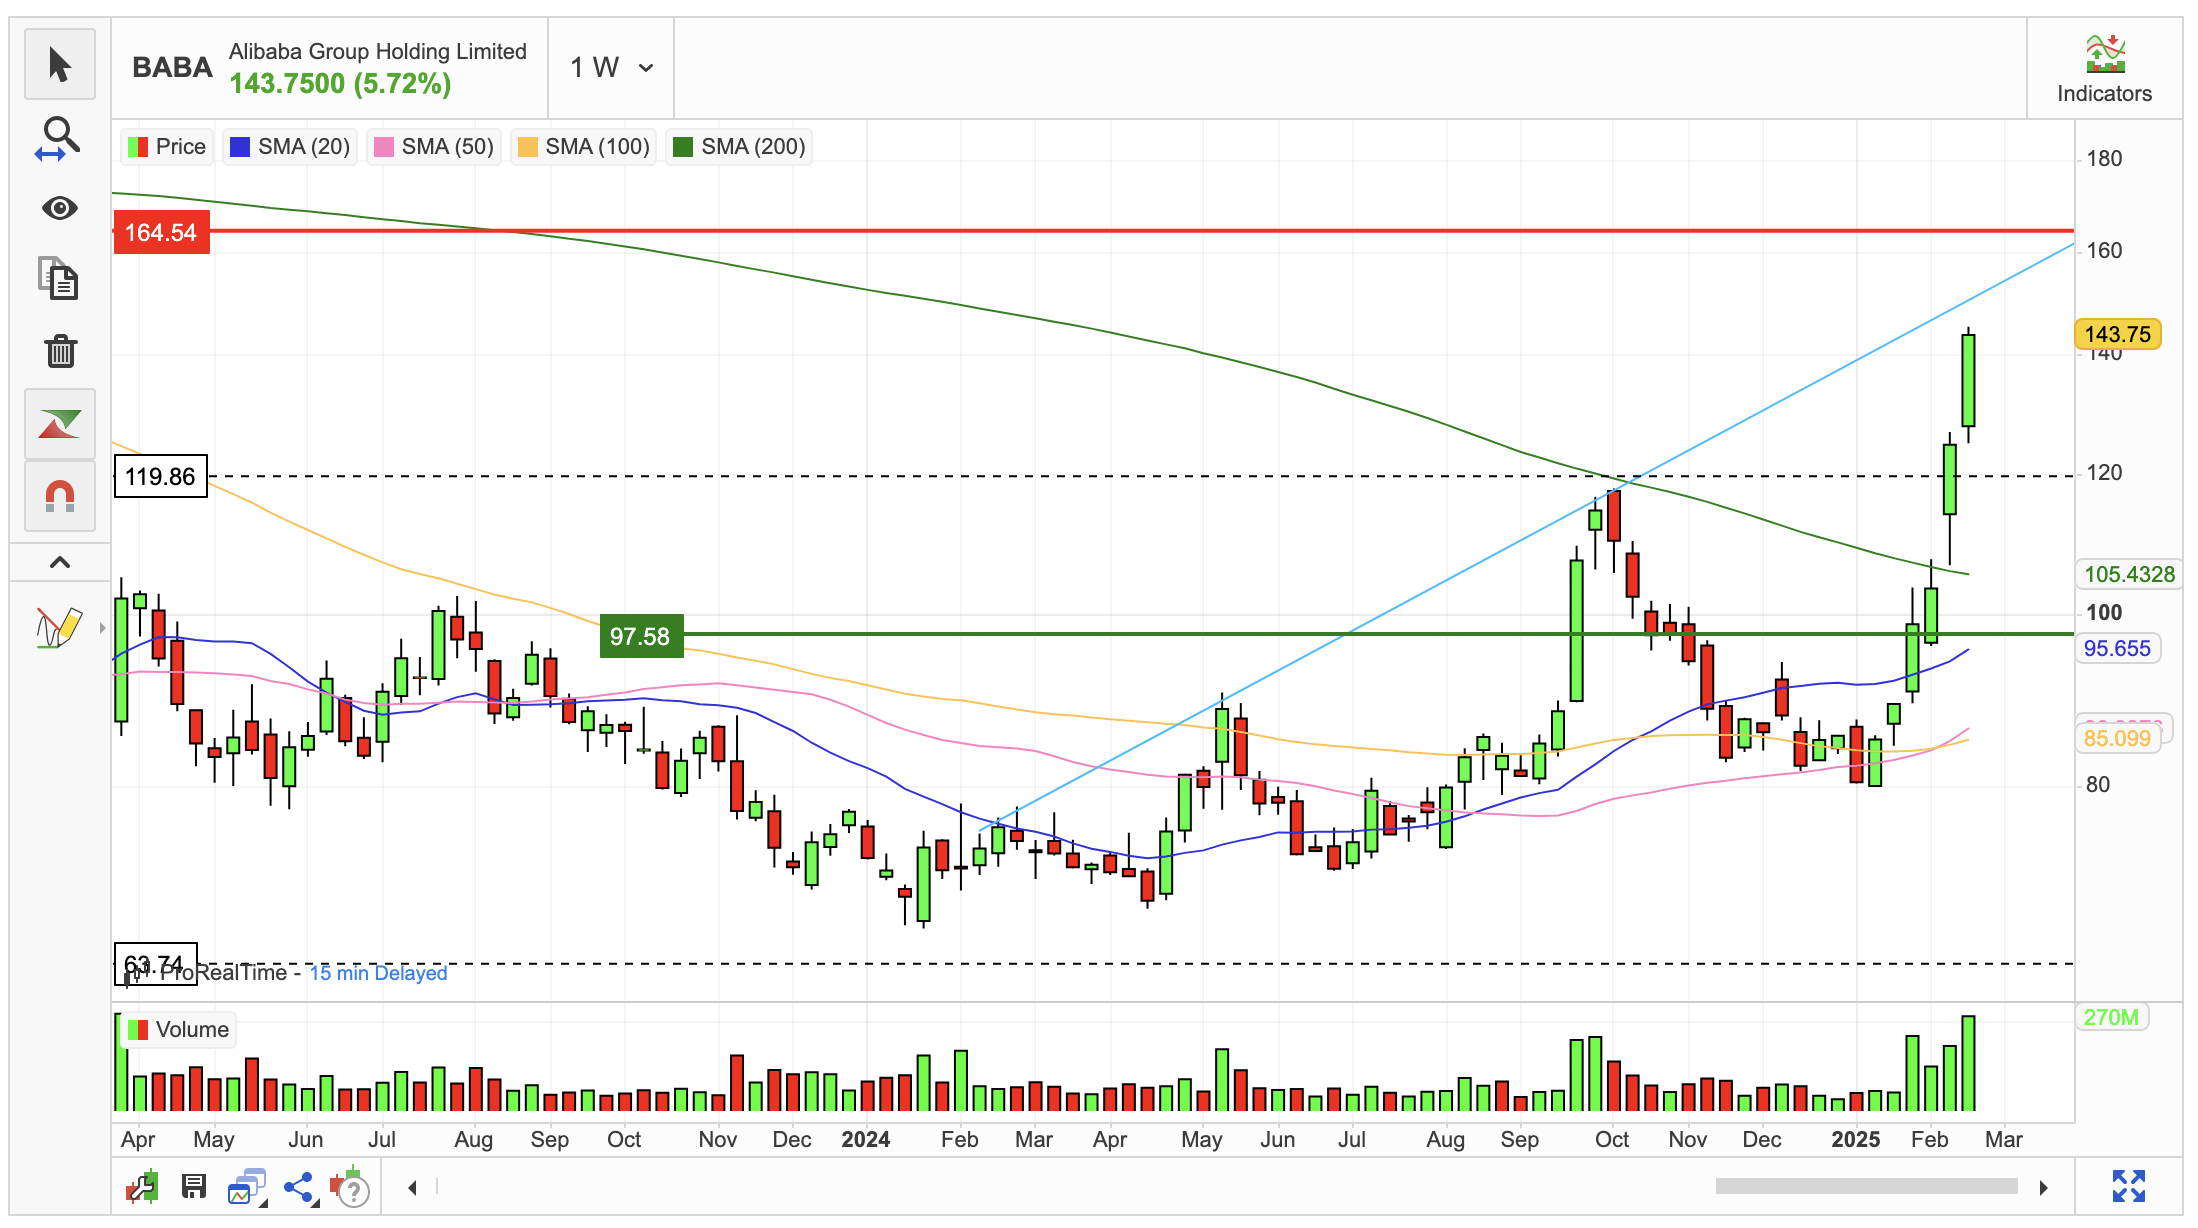Toggle the magnet snap mode
This screenshot has width=2198, height=1228.
tap(59, 496)
